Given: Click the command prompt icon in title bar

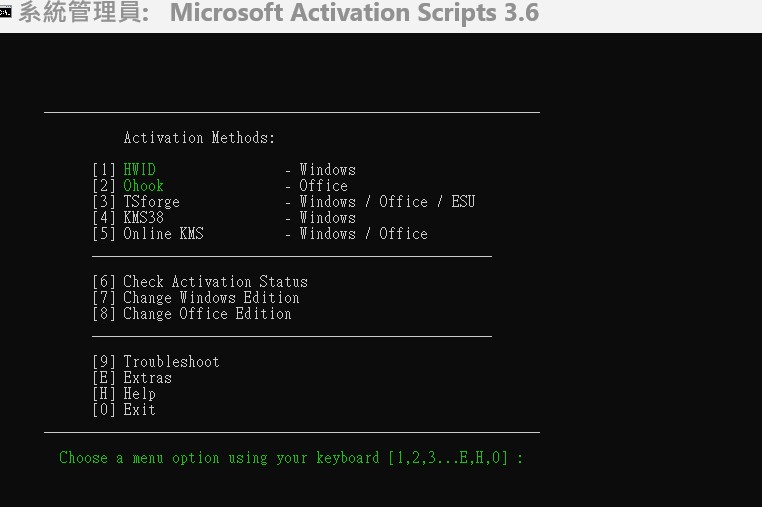Looking at the screenshot, I should tap(6, 13).
